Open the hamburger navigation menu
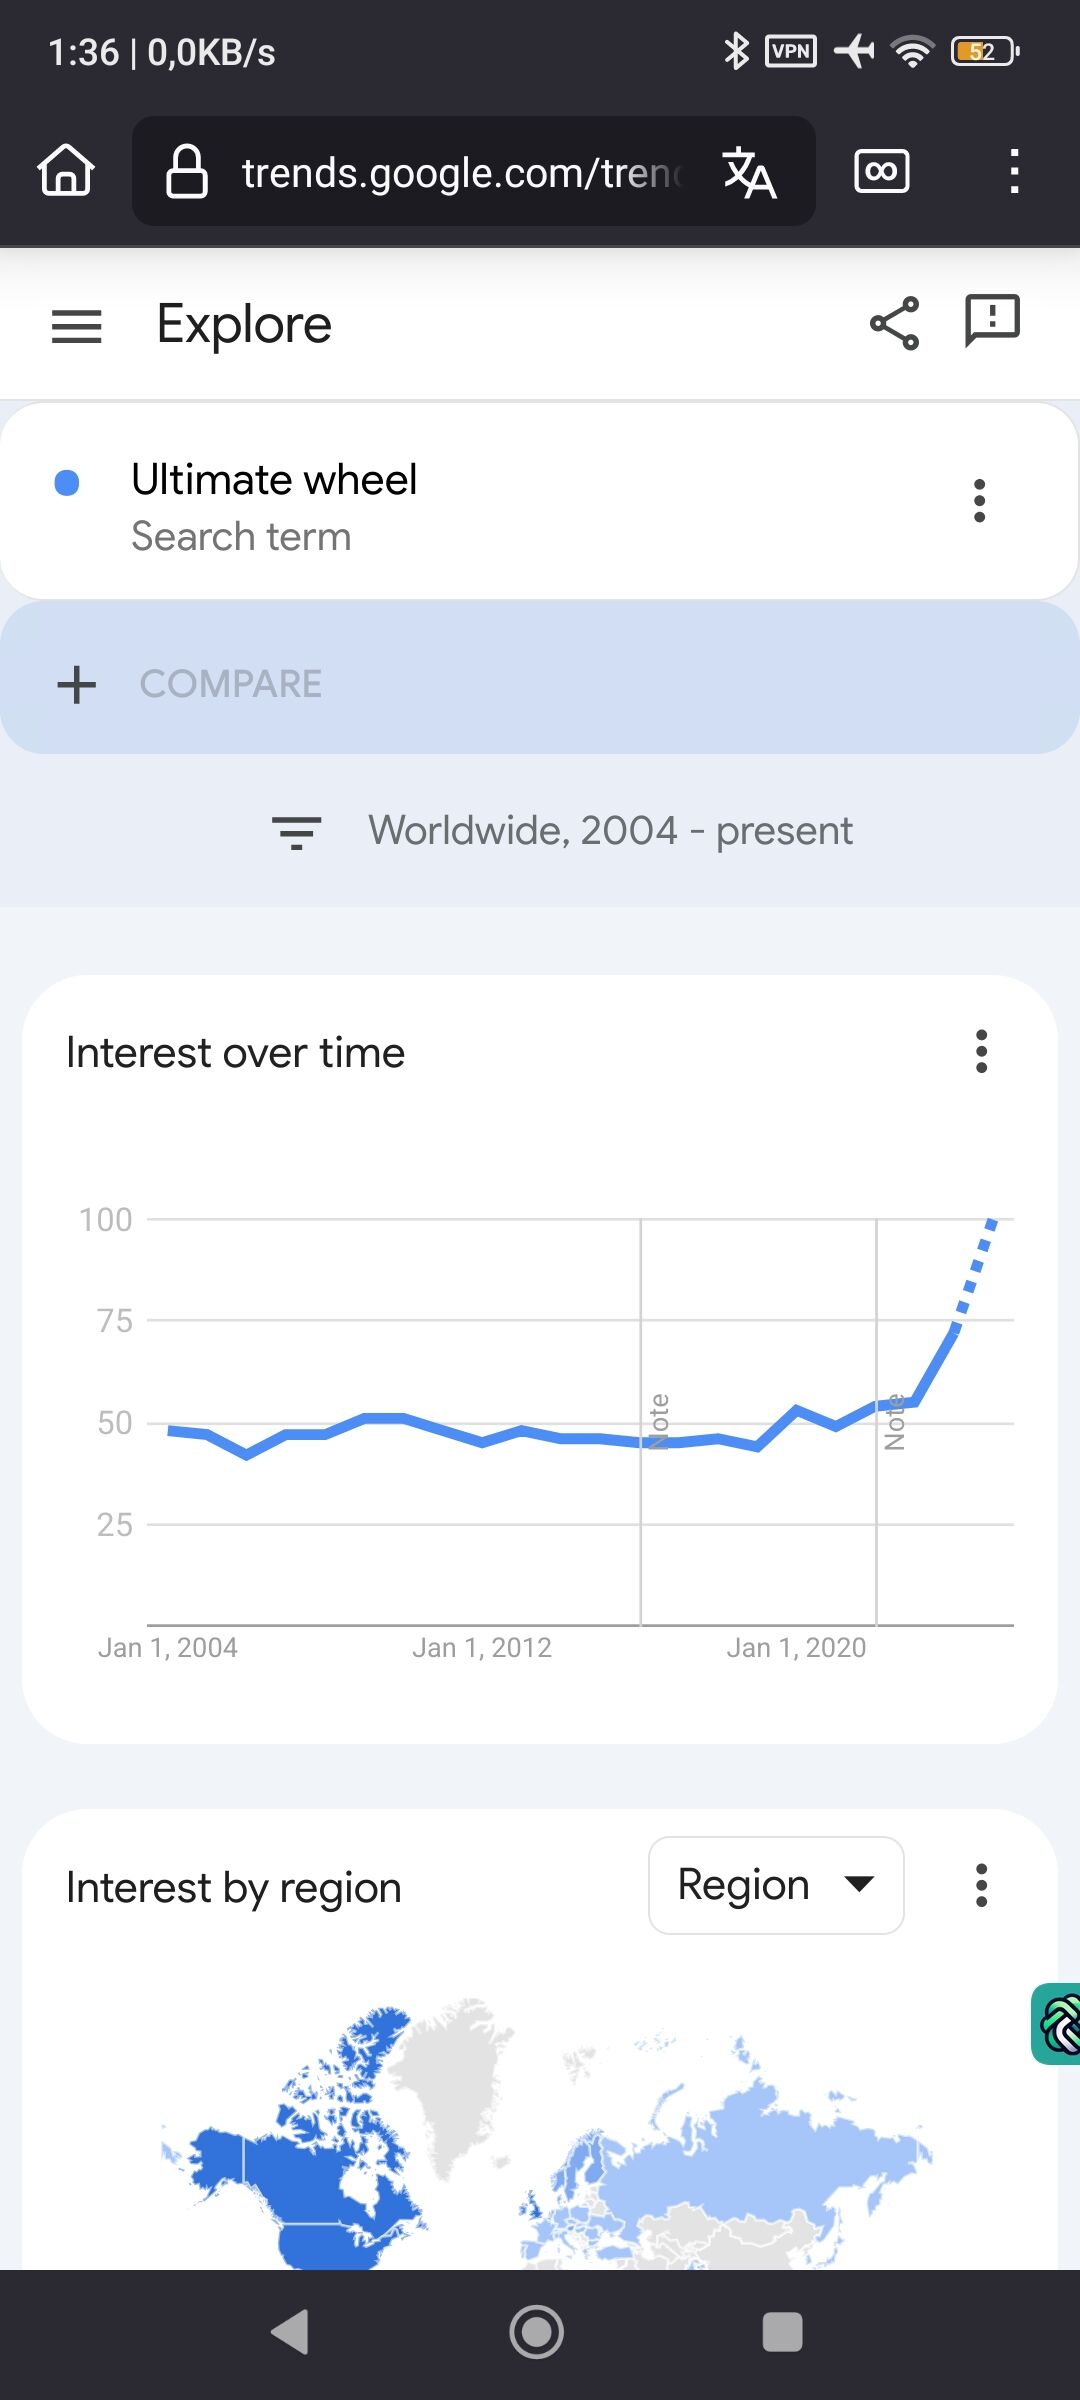Screen dimensions: 1080x2400 (x=77, y=326)
